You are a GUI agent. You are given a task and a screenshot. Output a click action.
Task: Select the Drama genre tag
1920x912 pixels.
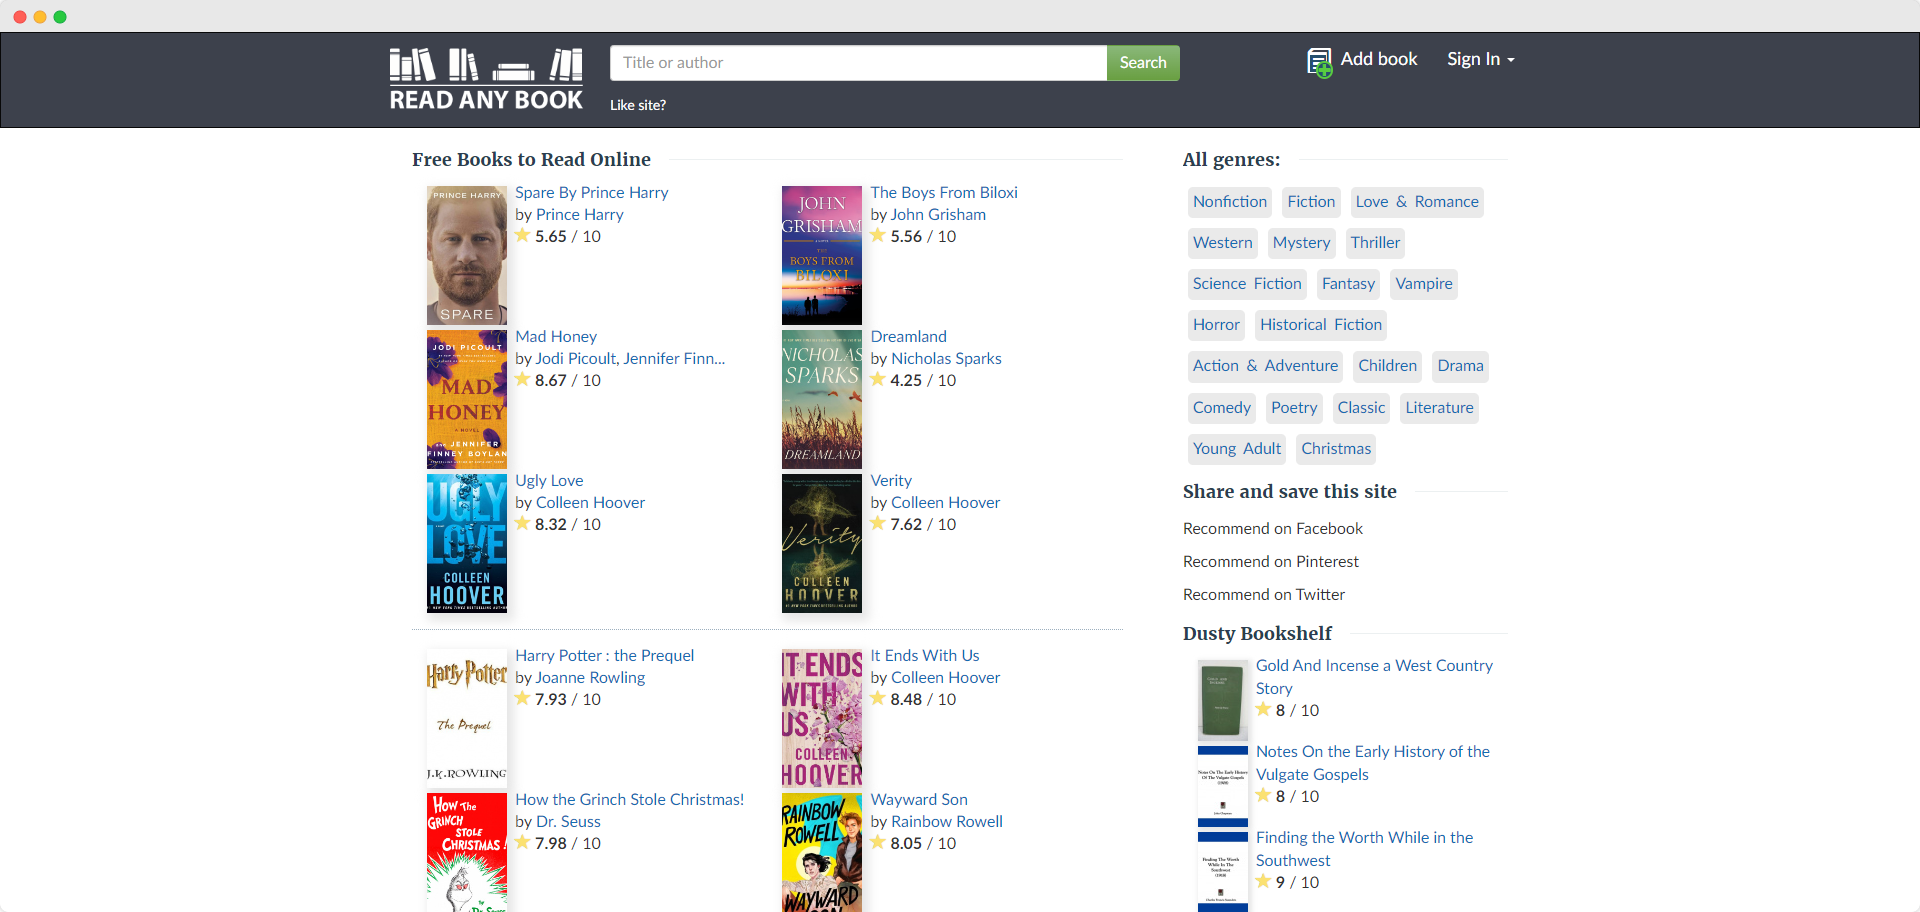(1460, 366)
